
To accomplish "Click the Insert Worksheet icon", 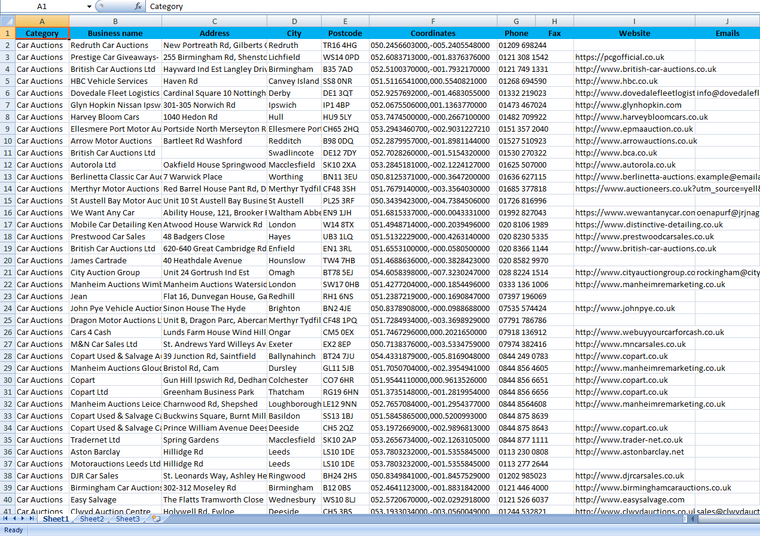I will click(x=156, y=519).
